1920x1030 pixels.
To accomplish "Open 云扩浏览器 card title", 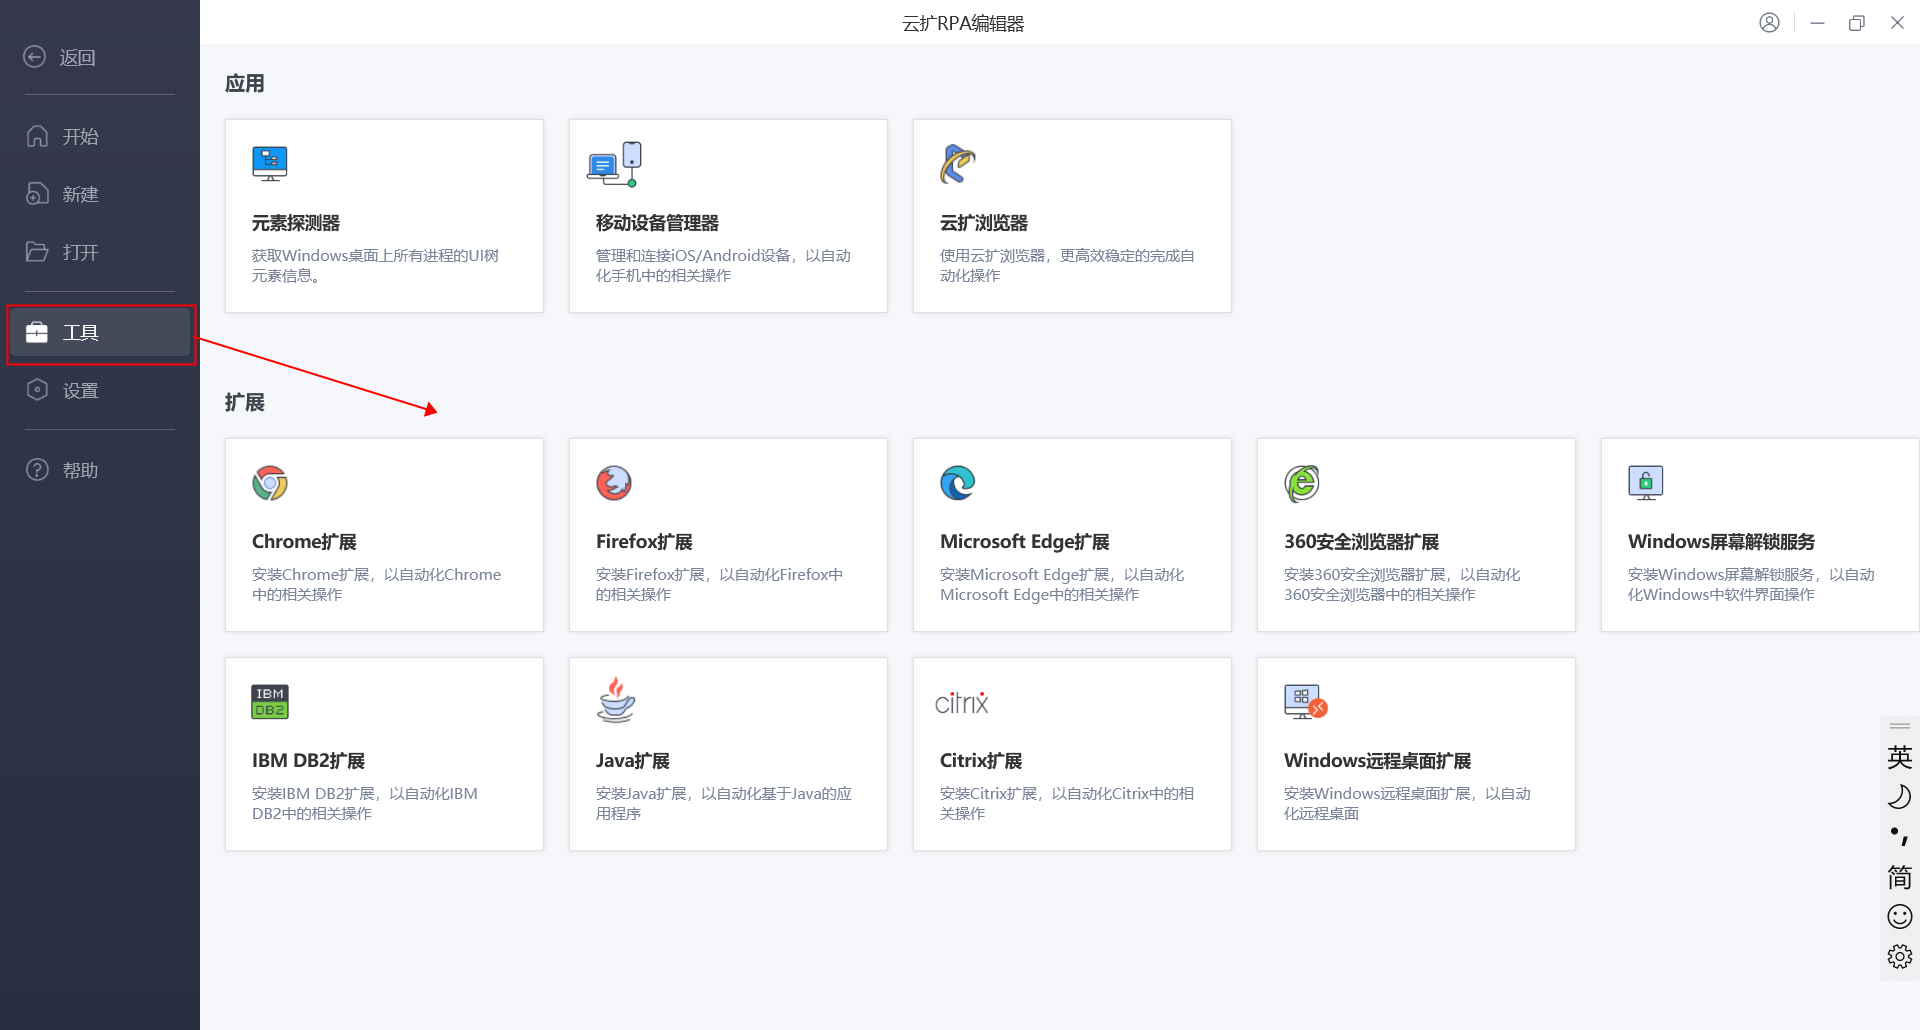I will [x=984, y=223].
